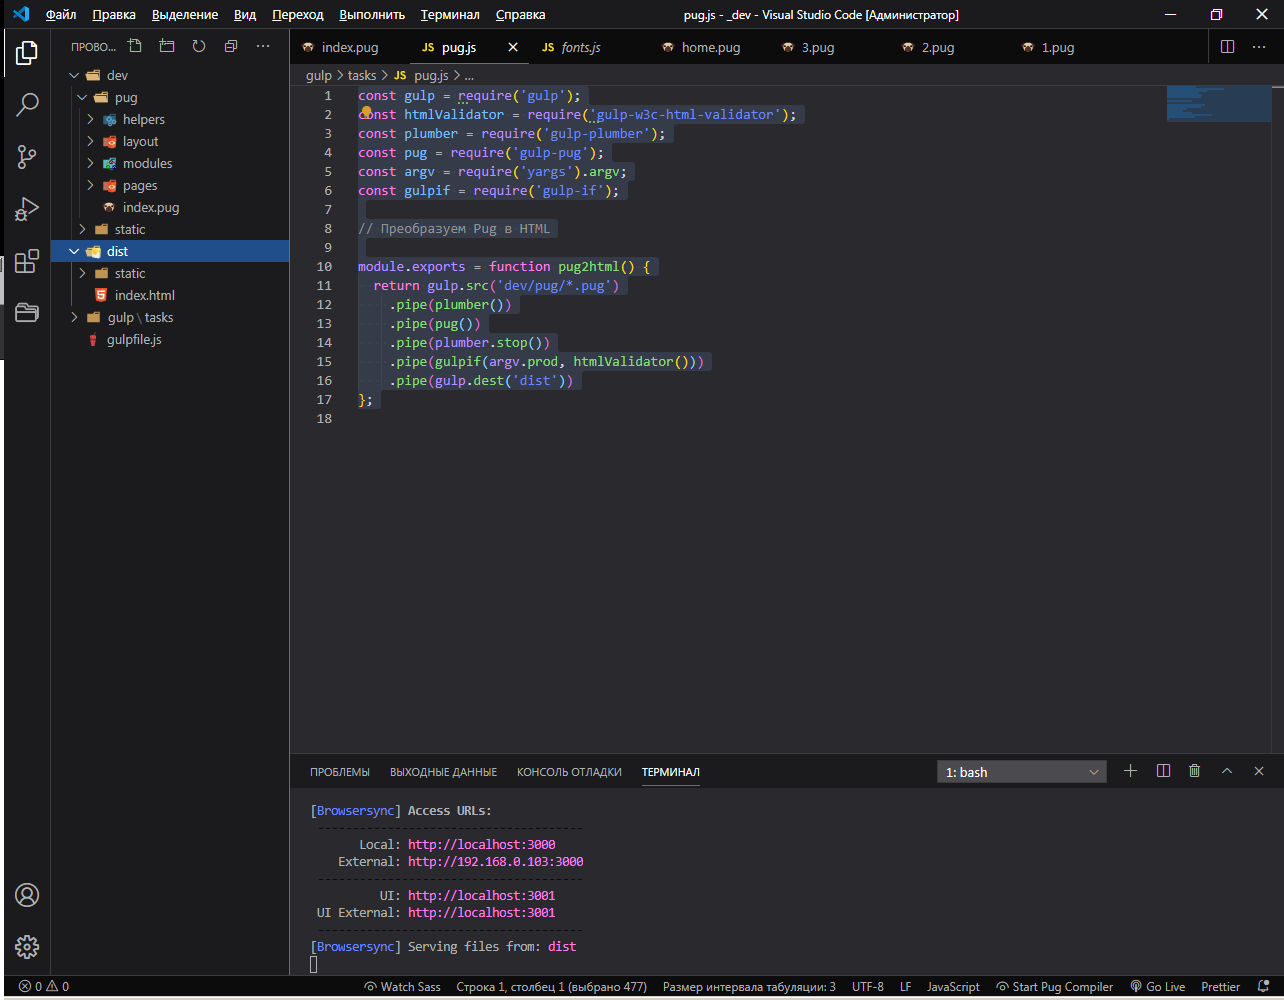Click Prettier in status bar

click(x=1220, y=987)
